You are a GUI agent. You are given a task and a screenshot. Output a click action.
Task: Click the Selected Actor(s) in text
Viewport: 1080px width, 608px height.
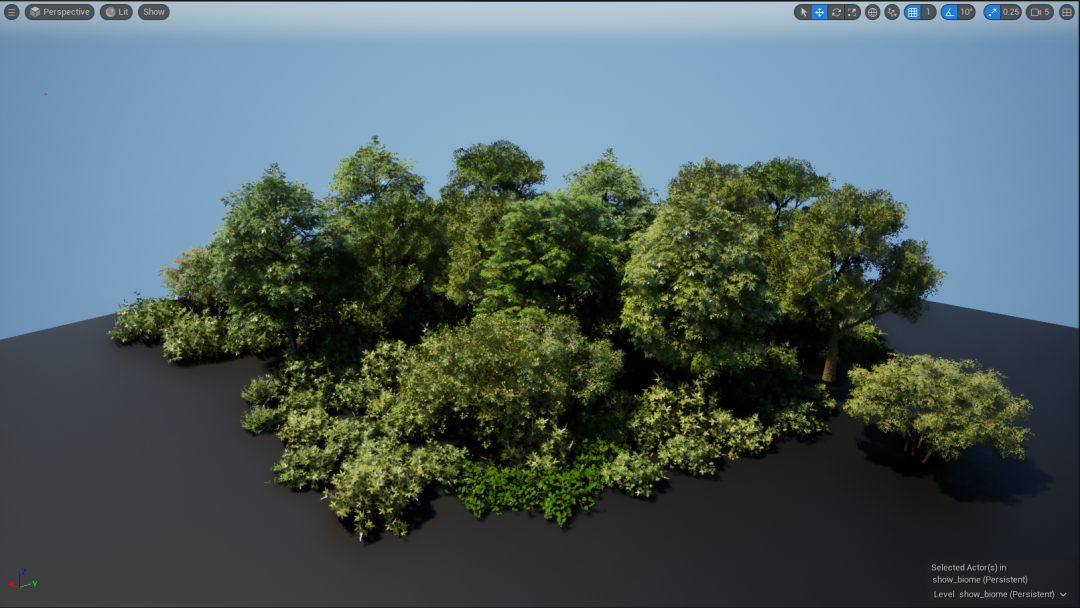tap(968, 567)
